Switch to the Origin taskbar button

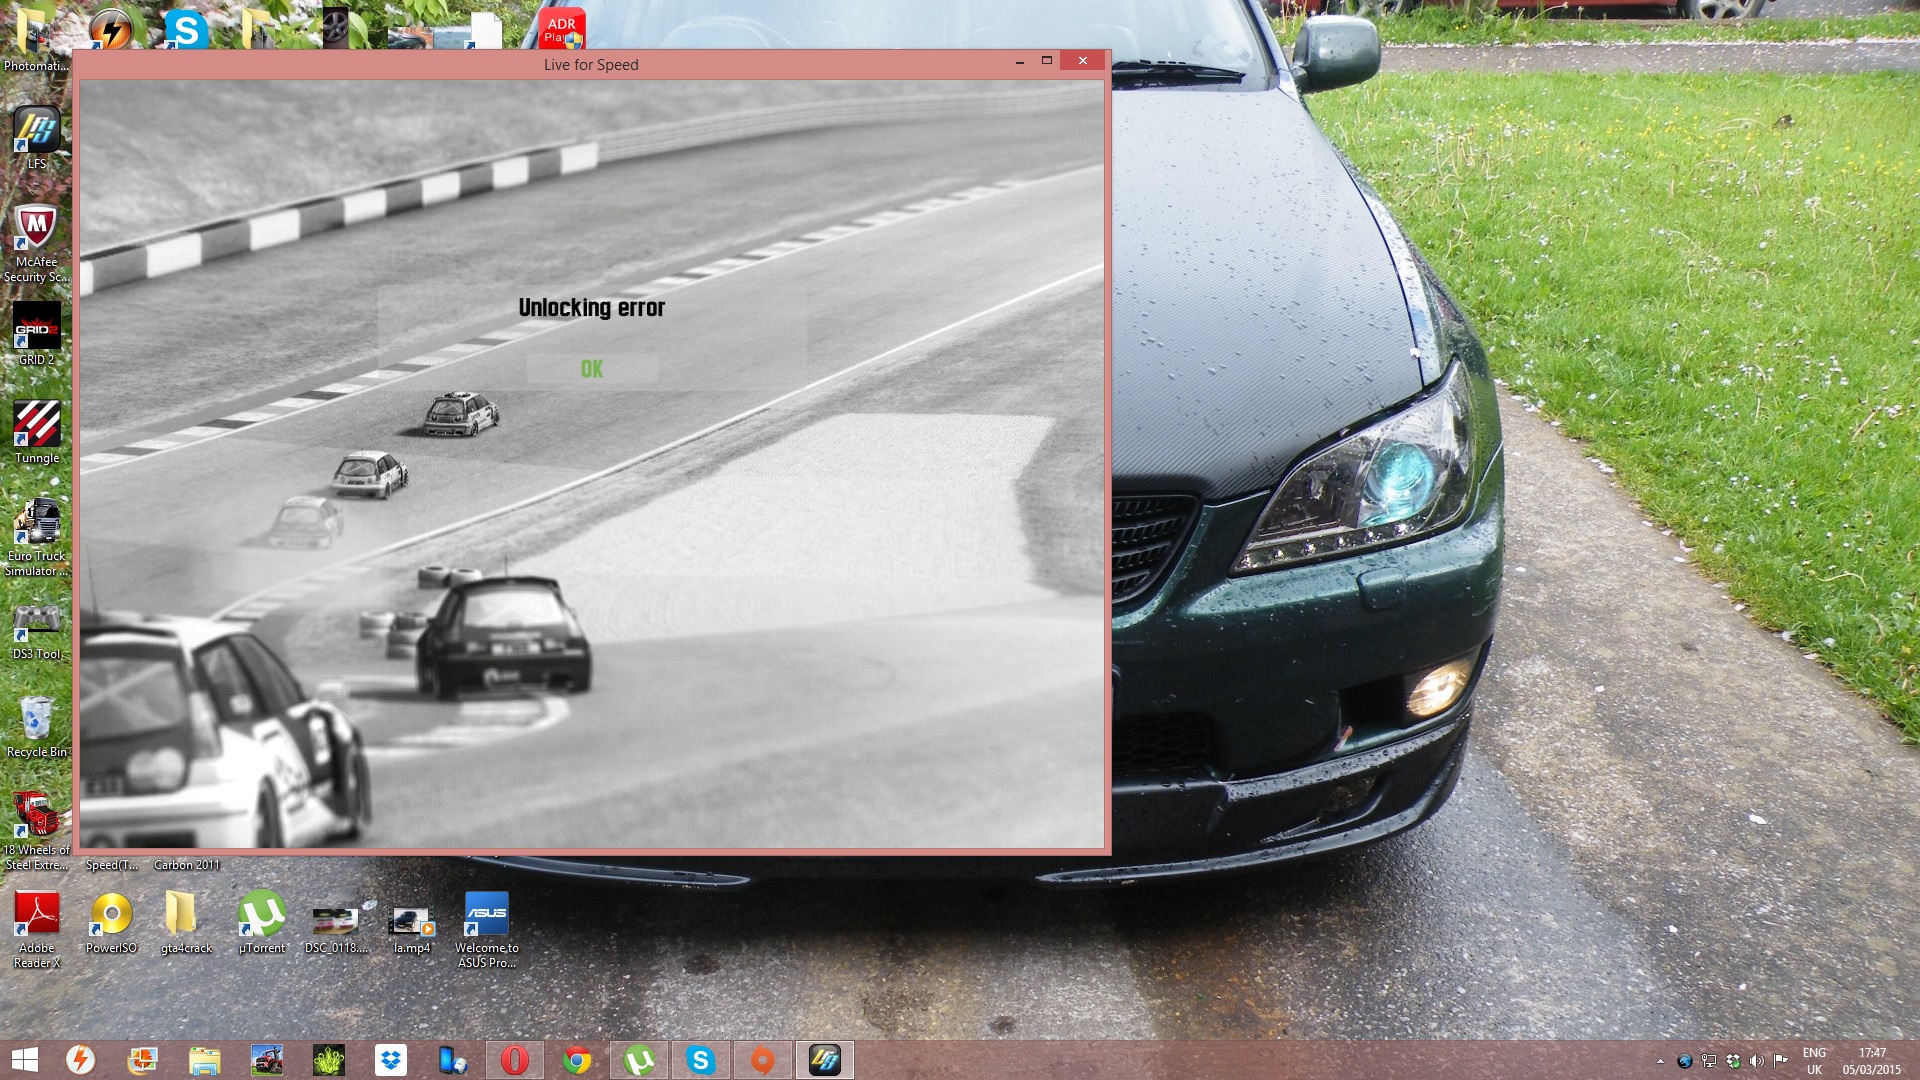pyautogui.click(x=763, y=1060)
